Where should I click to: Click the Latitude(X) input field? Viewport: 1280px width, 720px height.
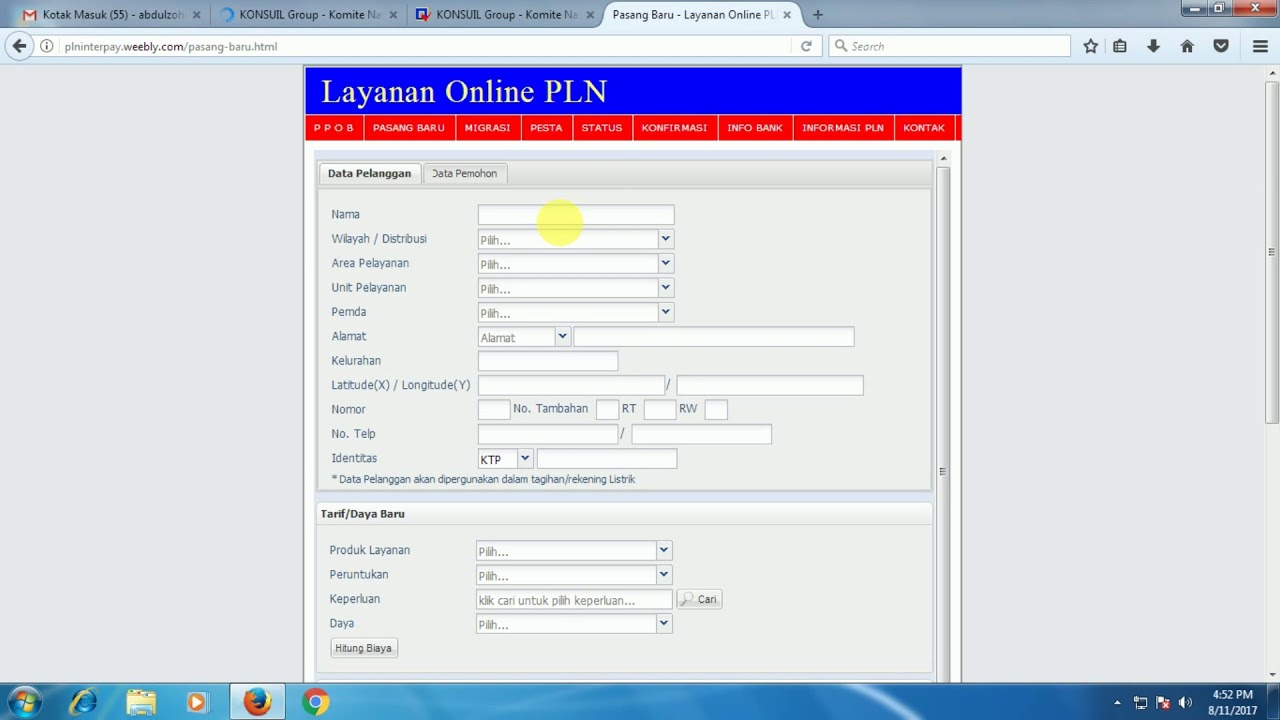(571, 385)
